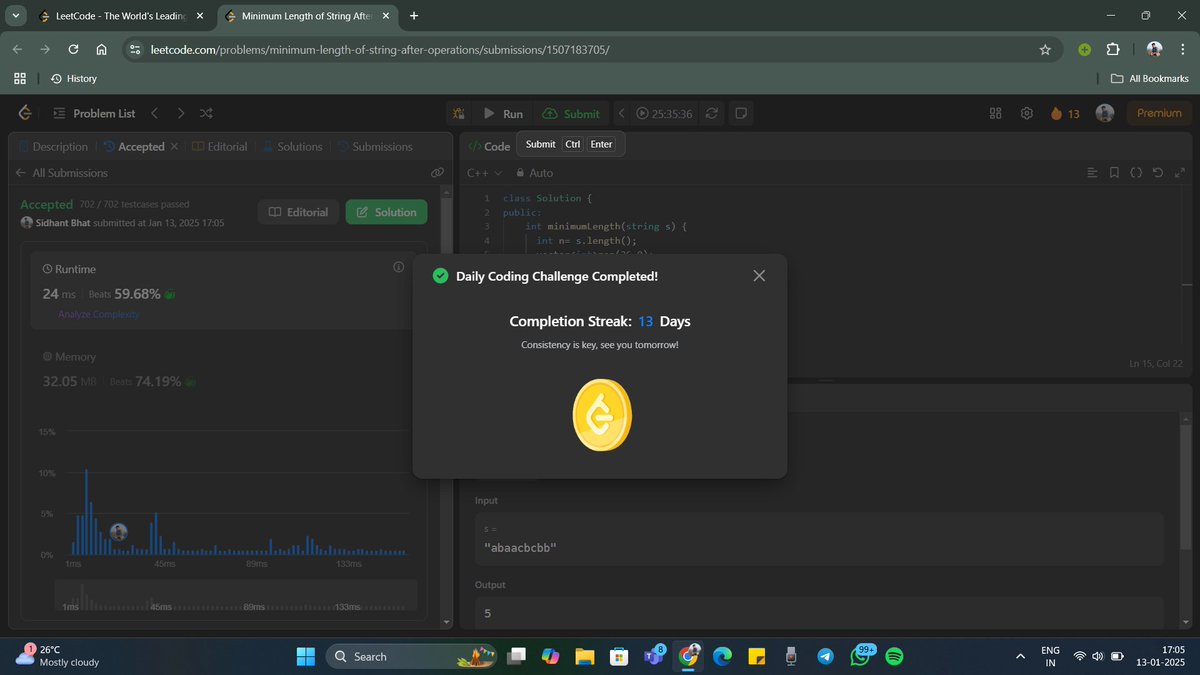The image size is (1200, 675).
Task: Click the runtime distribution mini range slider
Action: coord(235,596)
